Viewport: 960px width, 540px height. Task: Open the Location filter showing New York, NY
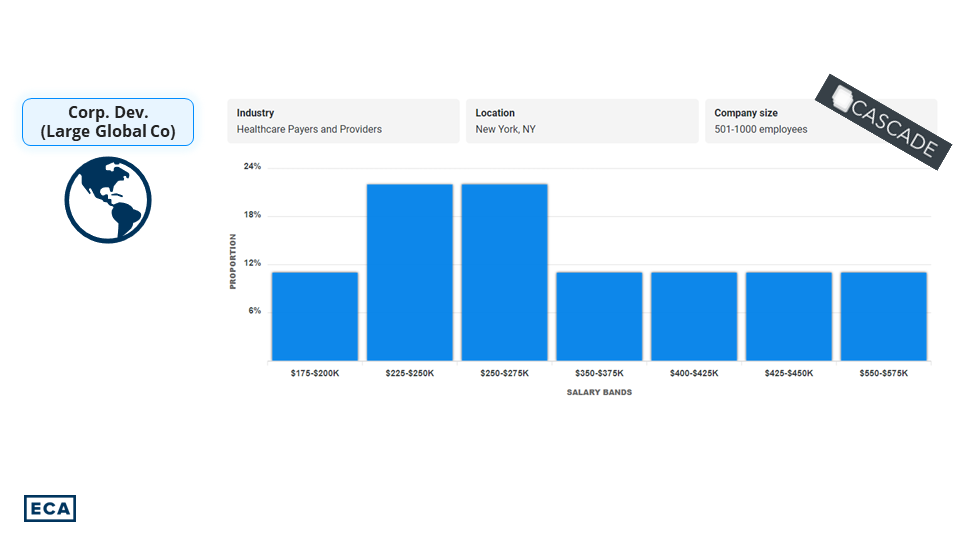coord(581,121)
